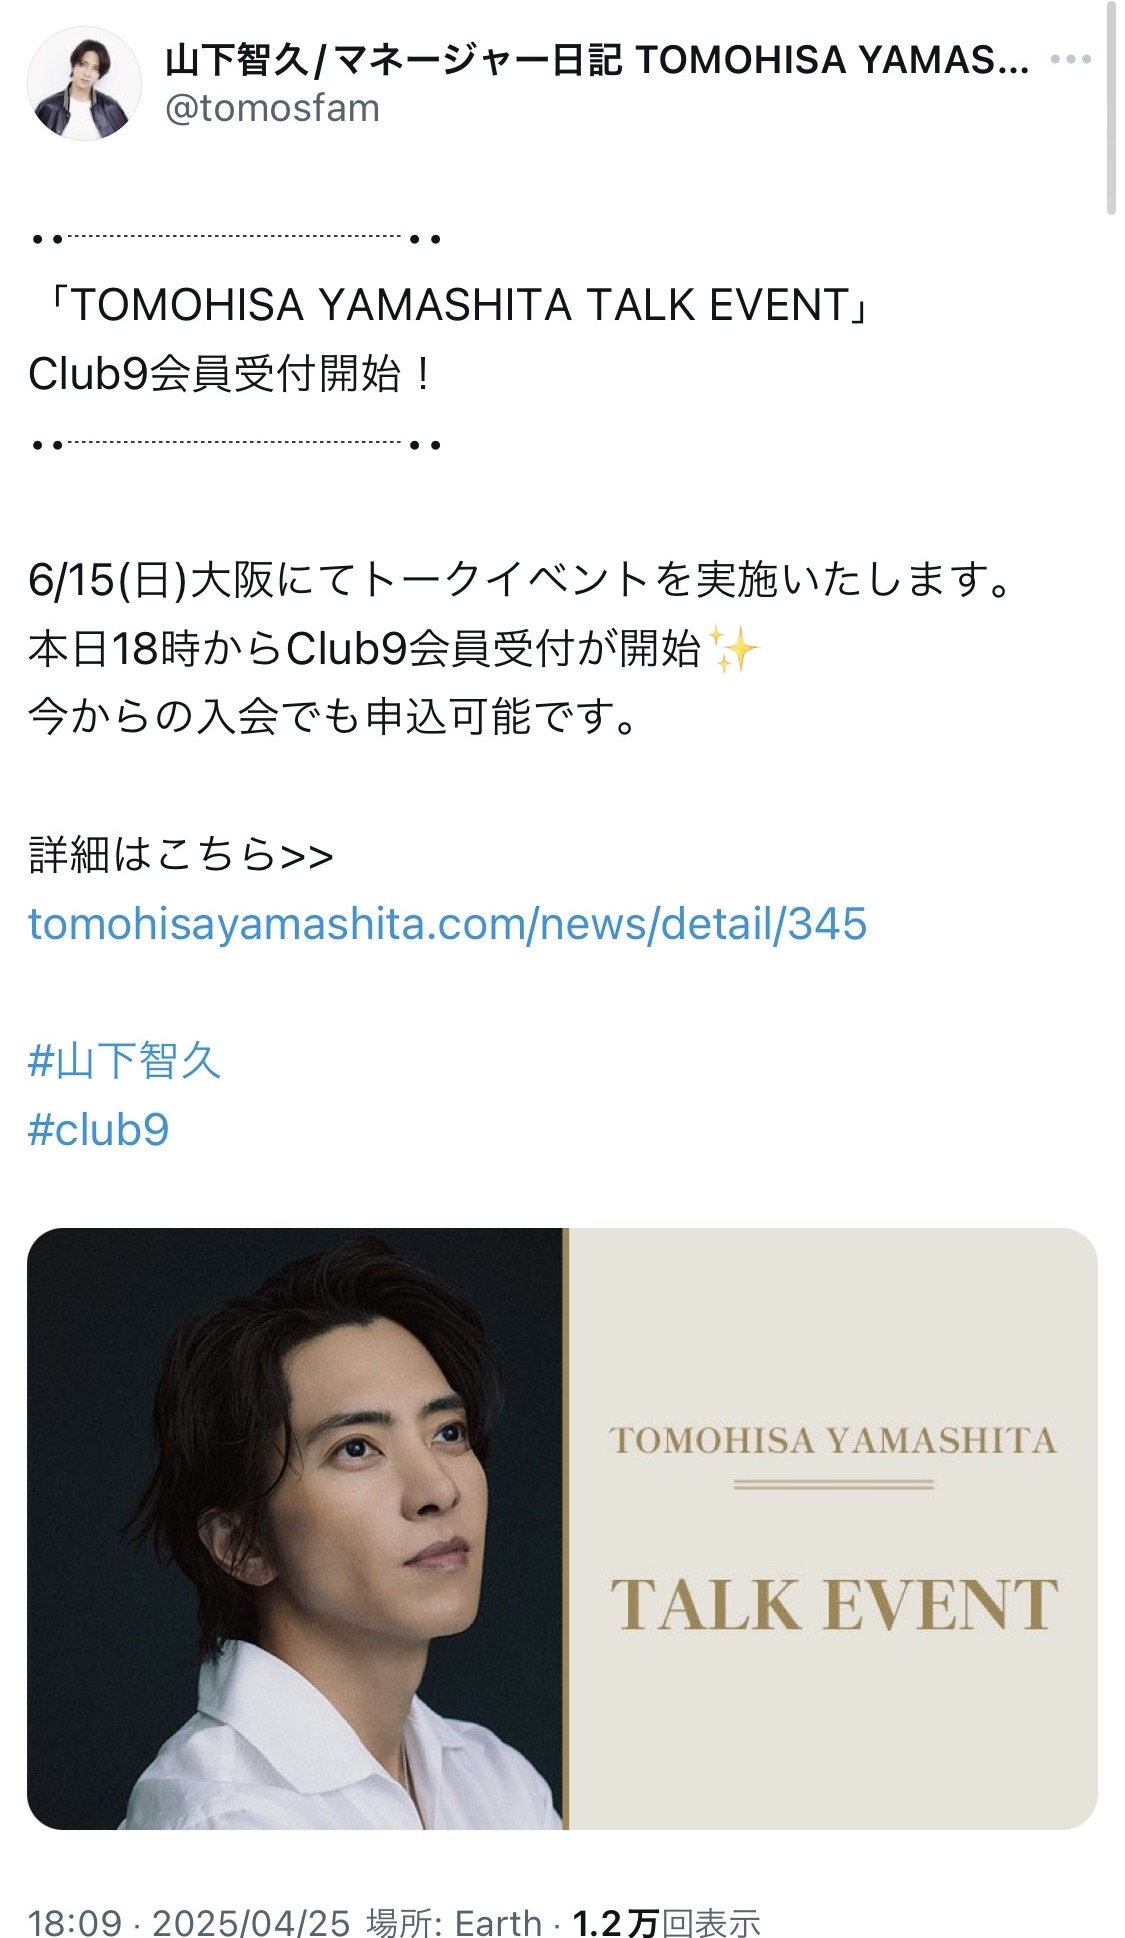Screen dimensions: 1125x1938
Task: Tap the portrait photo in the attached image
Action: 295,1529
